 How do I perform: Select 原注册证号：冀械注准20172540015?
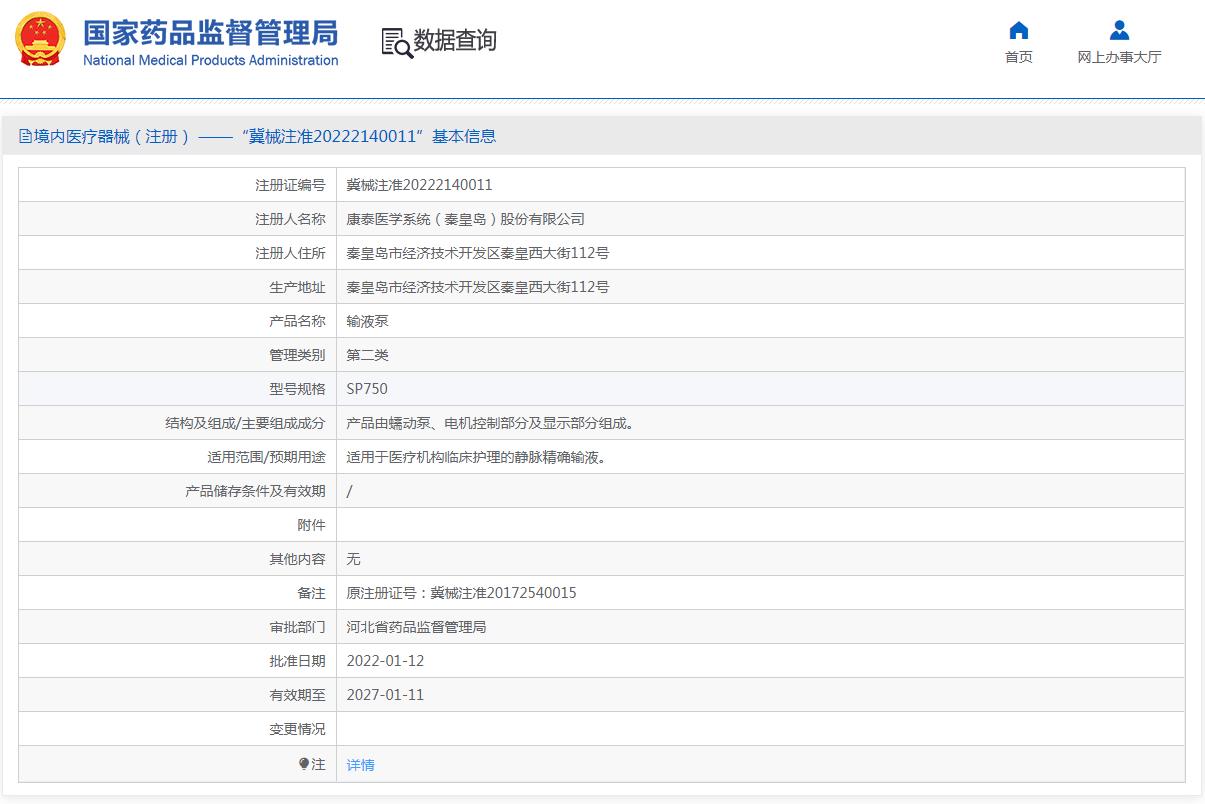[x=461, y=593]
